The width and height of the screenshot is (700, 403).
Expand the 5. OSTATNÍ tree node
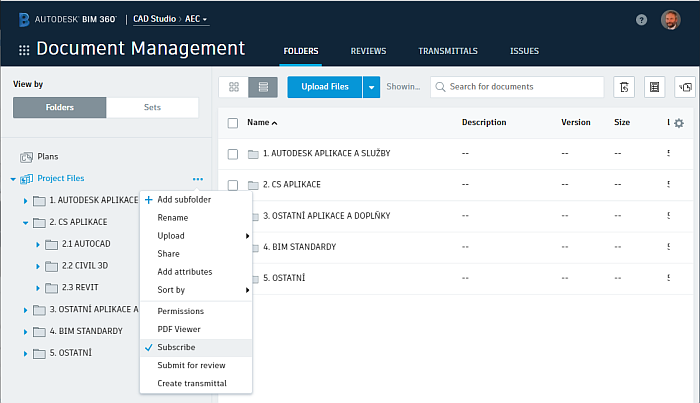tap(25, 354)
